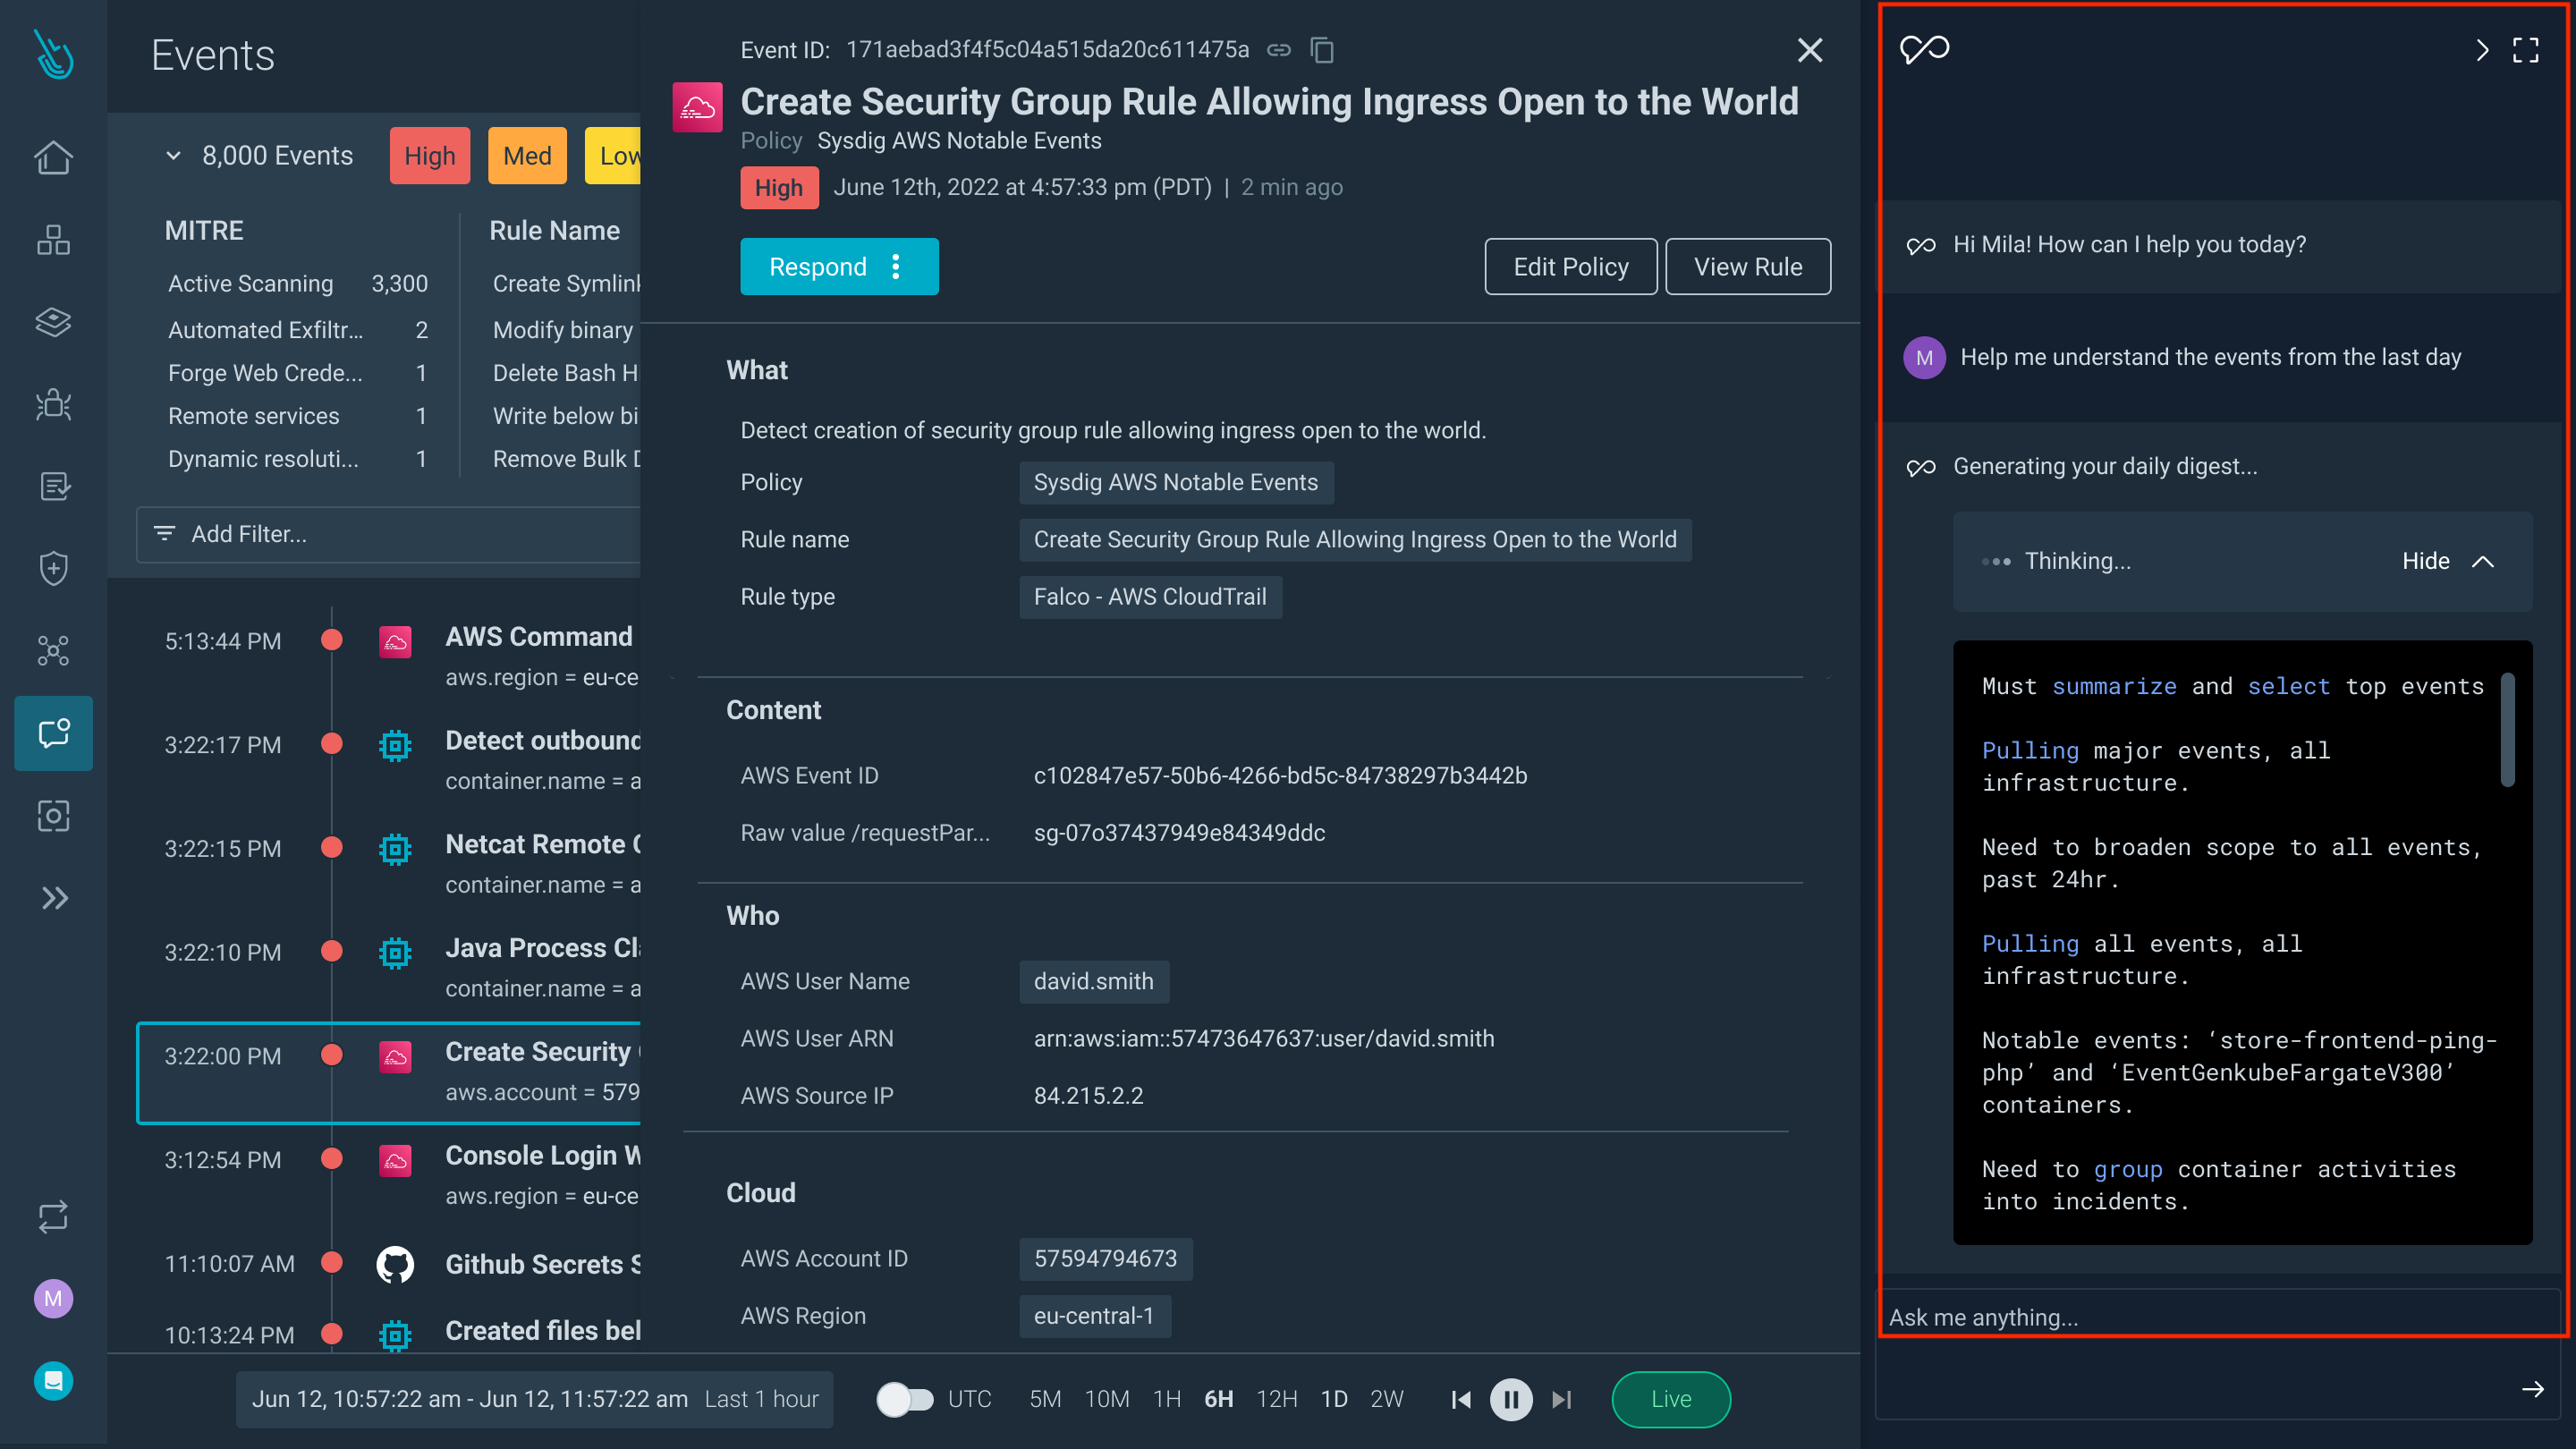The image size is (2576, 1449).
Task: Expand sidebar with double chevron icon
Action: tap(53, 898)
